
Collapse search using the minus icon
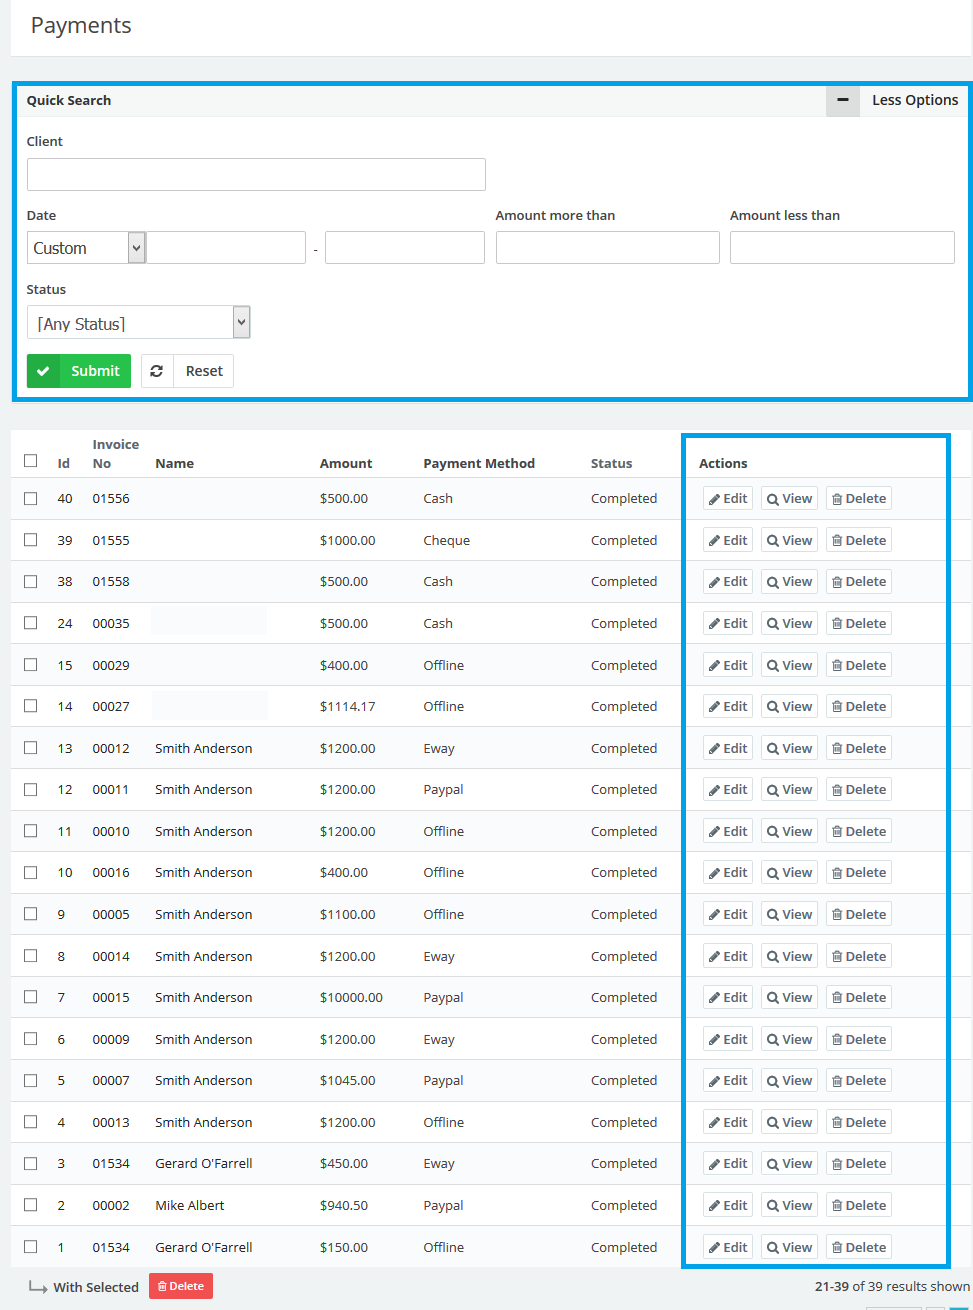tap(842, 100)
